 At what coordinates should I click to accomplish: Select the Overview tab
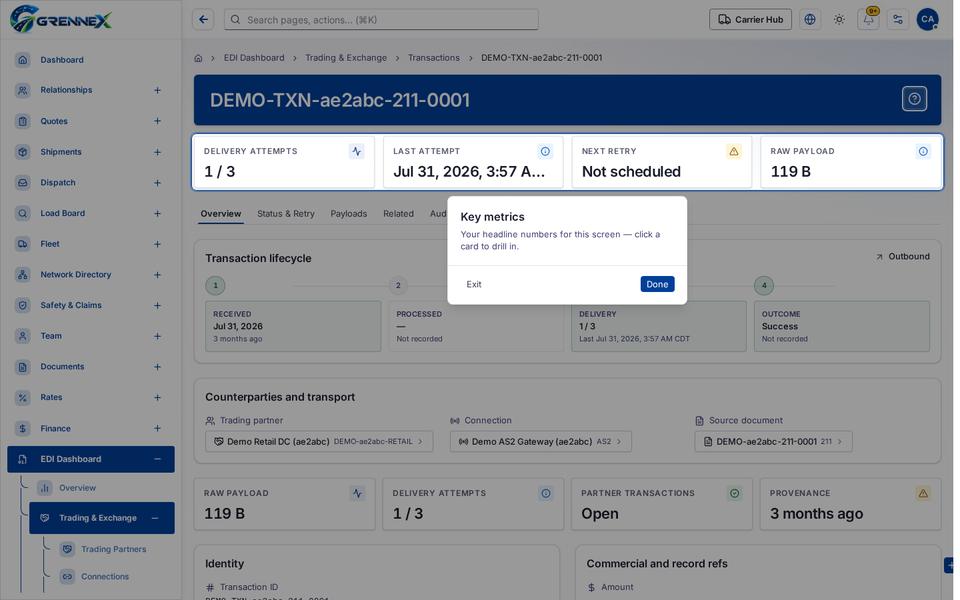click(221, 214)
